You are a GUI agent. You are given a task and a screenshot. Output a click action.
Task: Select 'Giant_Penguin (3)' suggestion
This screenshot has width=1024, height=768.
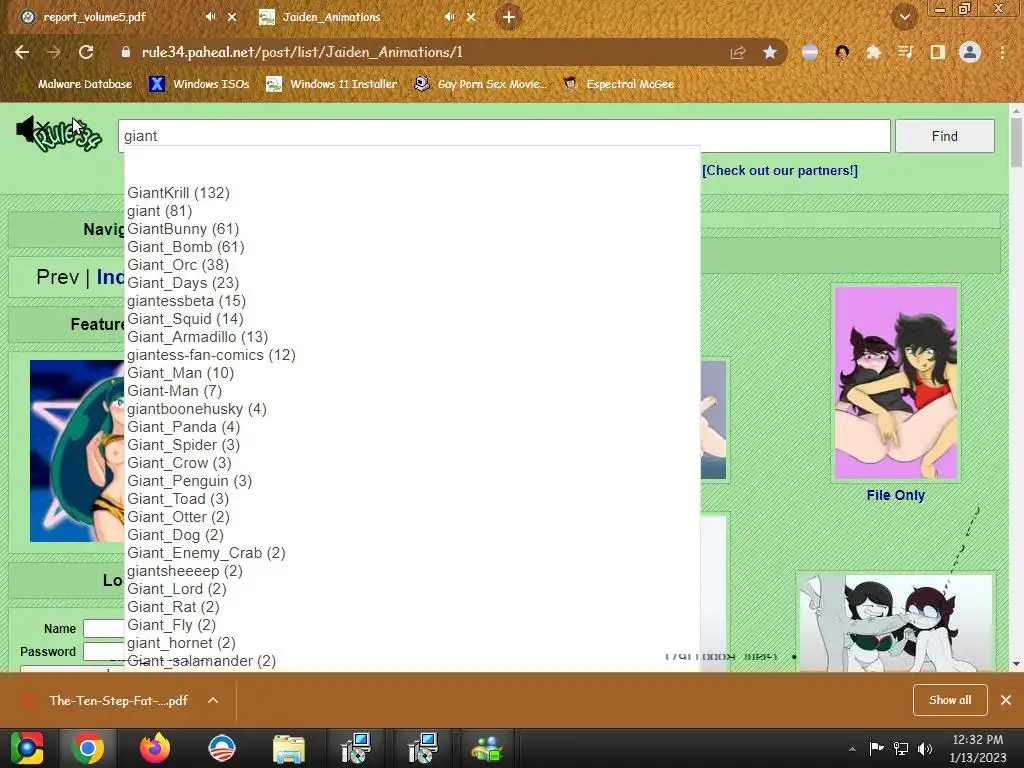[x=189, y=481]
